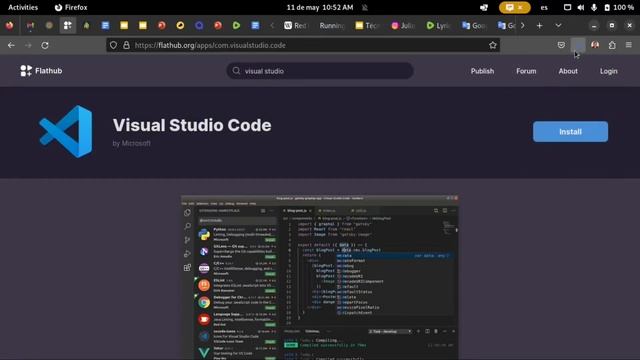The image size is (640, 360).
Task: Open the Forum link
Action: pos(526,71)
